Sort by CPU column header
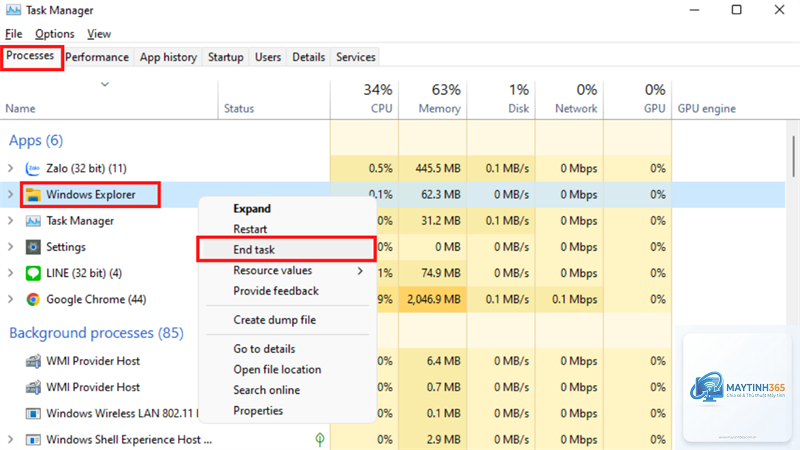The image size is (800, 450). pyautogui.click(x=364, y=101)
